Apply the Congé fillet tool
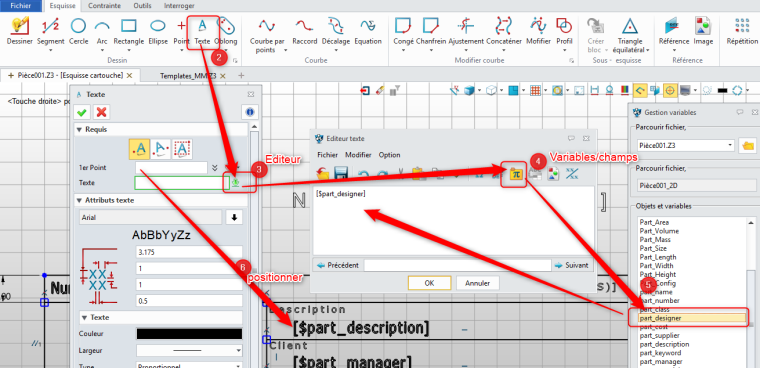The height and width of the screenshot is (368, 760). (x=403, y=31)
